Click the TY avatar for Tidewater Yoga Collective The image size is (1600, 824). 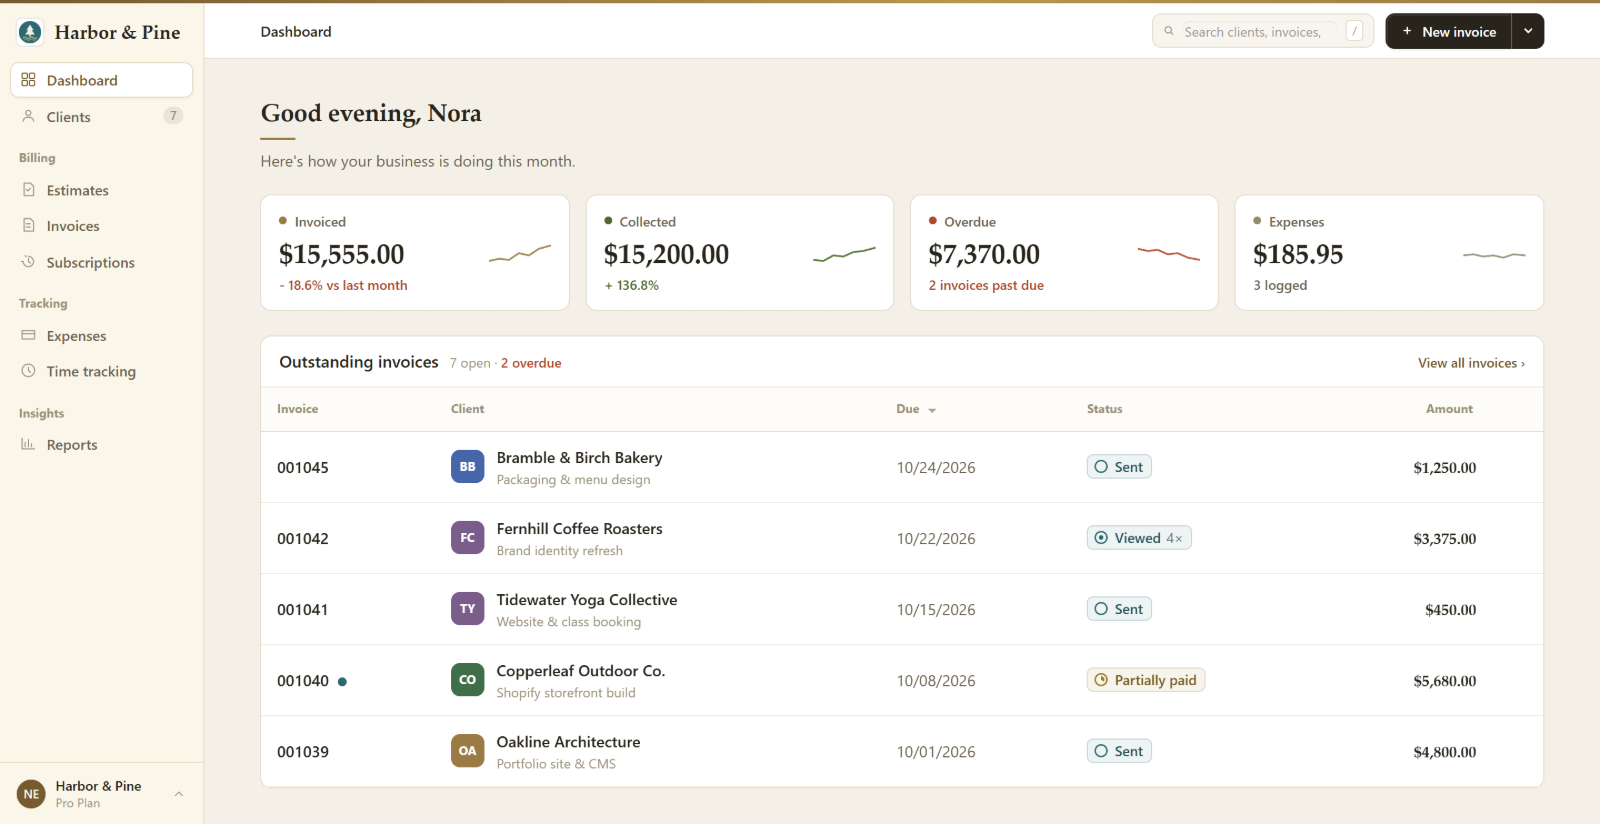tap(468, 609)
